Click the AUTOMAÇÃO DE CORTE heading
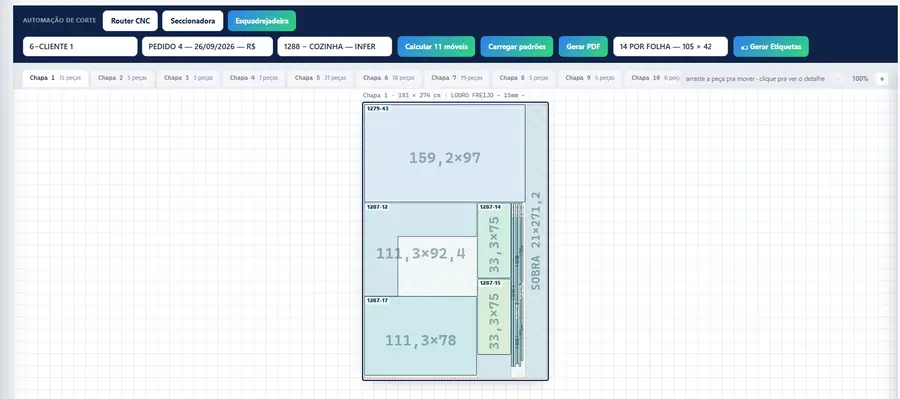The height and width of the screenshot is (399, 900). pyautogui.click(x=59, y=21)
